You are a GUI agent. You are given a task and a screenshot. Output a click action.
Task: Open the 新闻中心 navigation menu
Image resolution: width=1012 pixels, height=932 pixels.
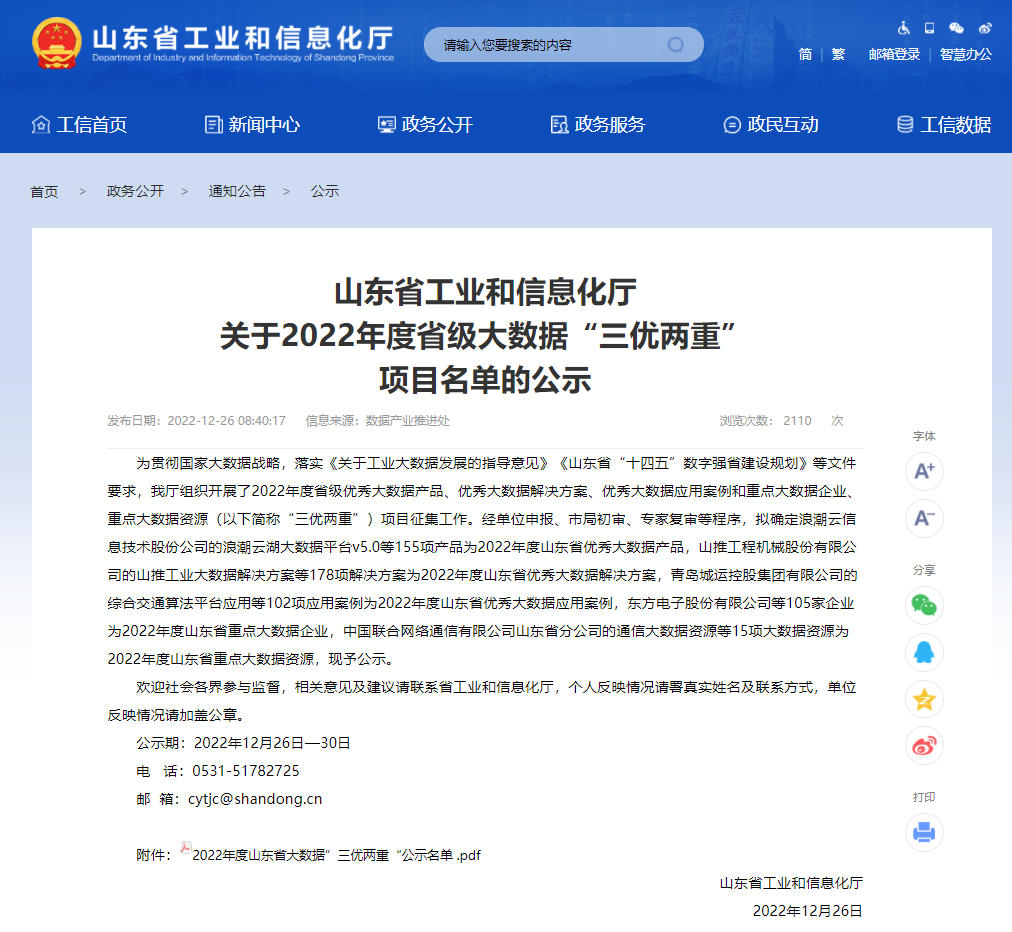tap(264, 125)
